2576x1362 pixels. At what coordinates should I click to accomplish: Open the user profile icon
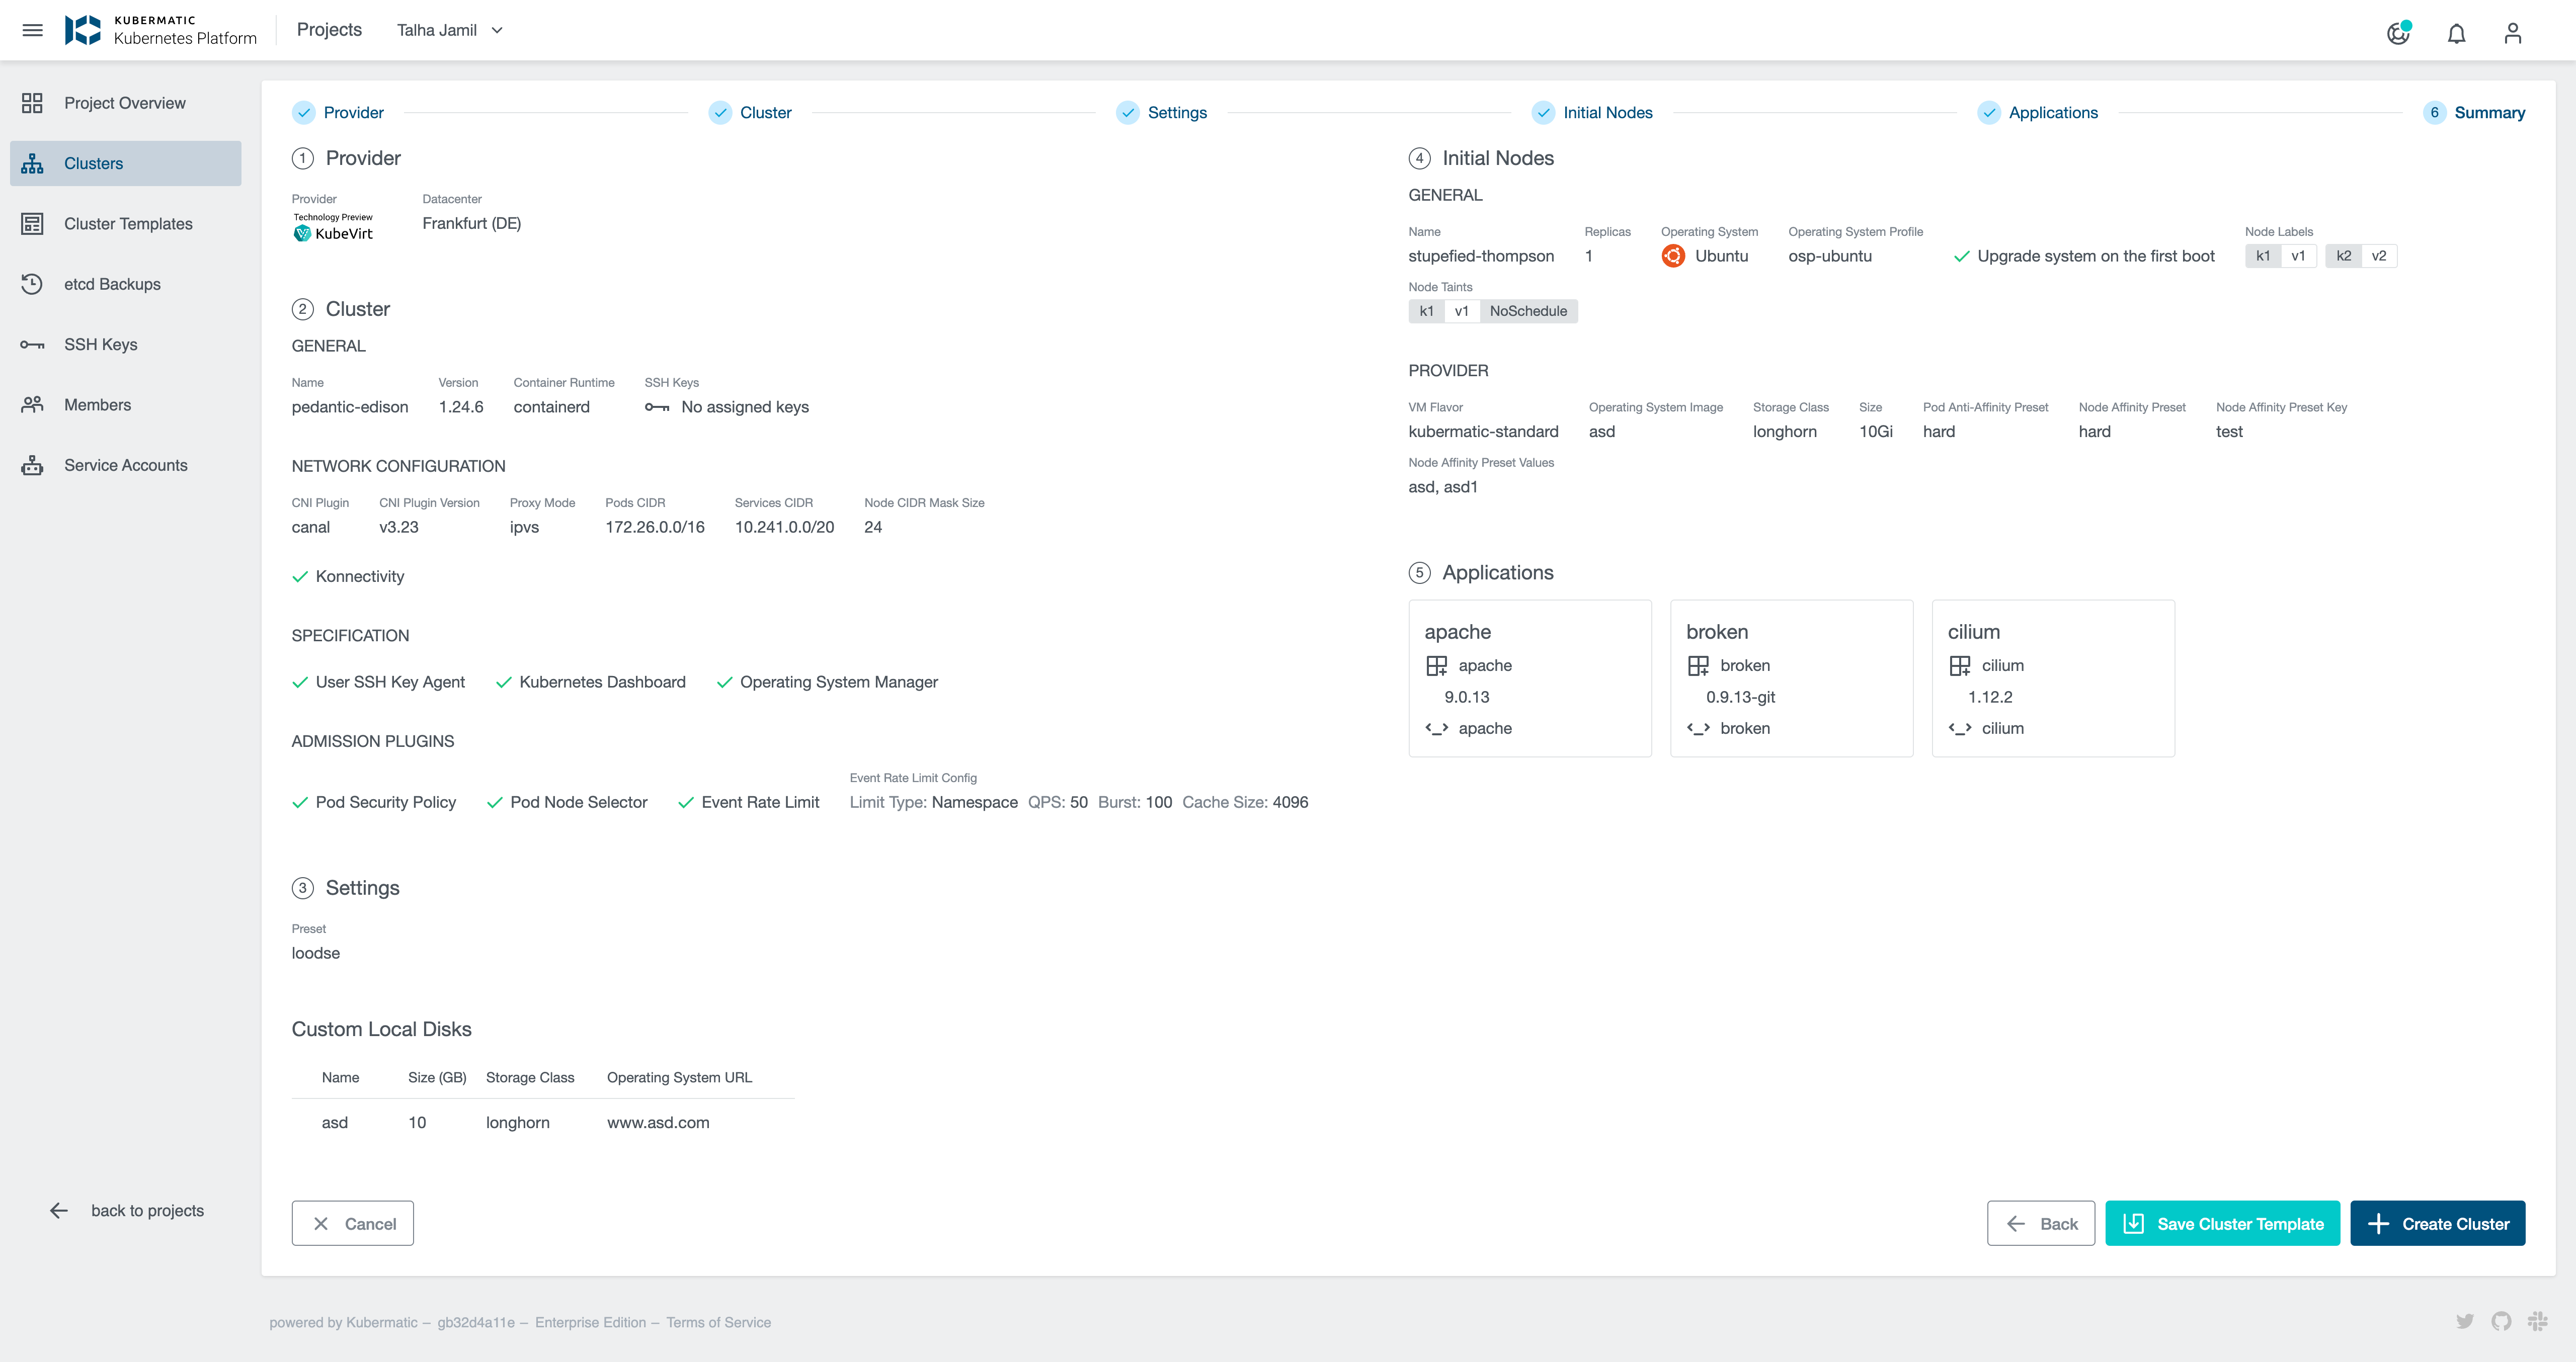coord(2512,34)
